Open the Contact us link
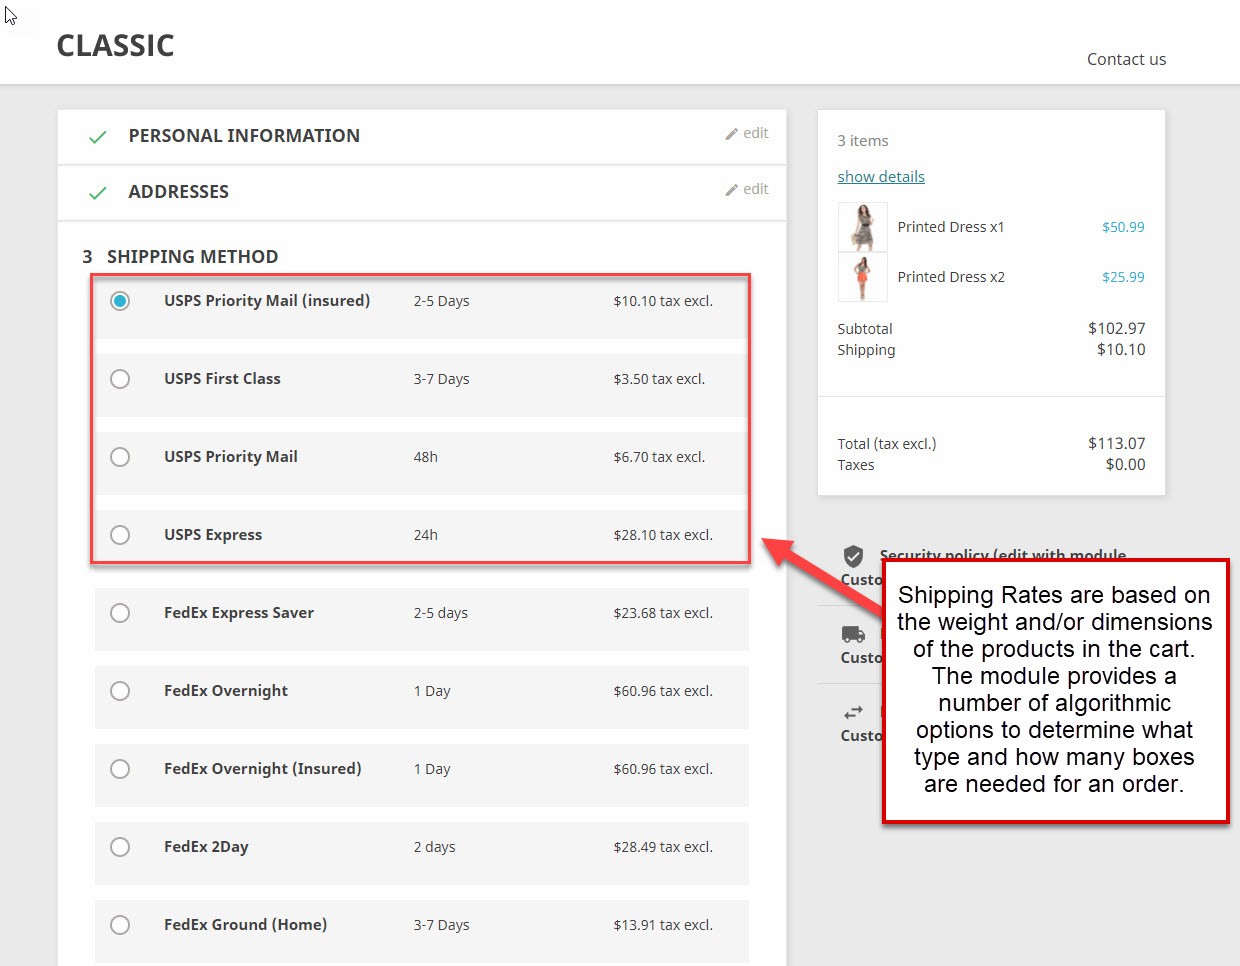This screenshot has width=1240, height=966. click(x=1126, y=59)
